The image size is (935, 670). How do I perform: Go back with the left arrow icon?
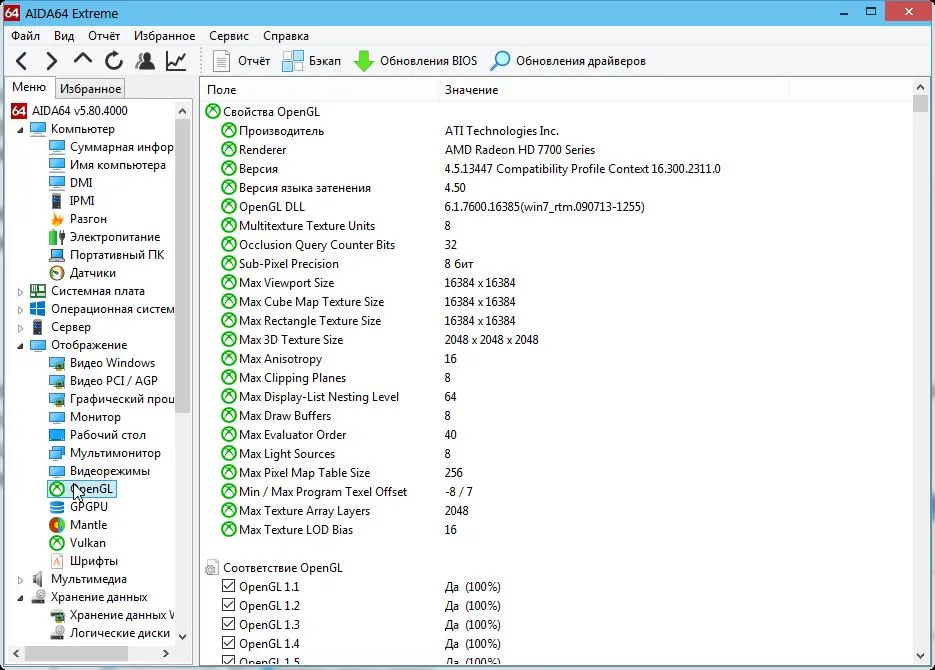21,61
